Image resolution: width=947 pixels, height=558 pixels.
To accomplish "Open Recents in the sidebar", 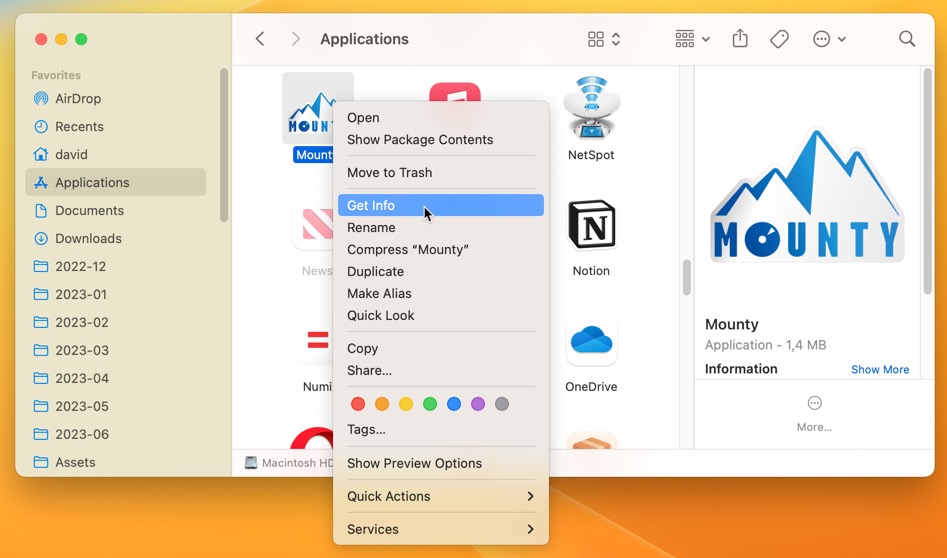I will [x=115, y=126].
